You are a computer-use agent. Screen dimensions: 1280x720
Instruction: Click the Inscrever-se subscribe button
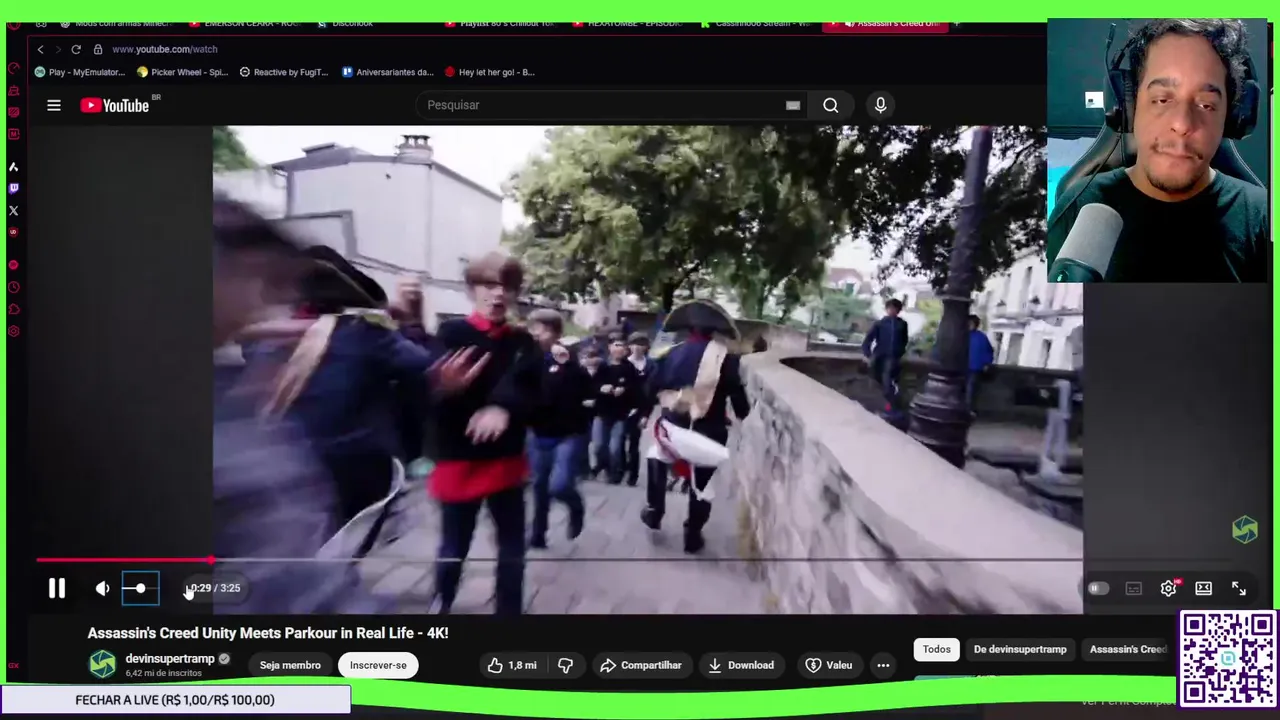pyautogui.click(x=378, y=665)
